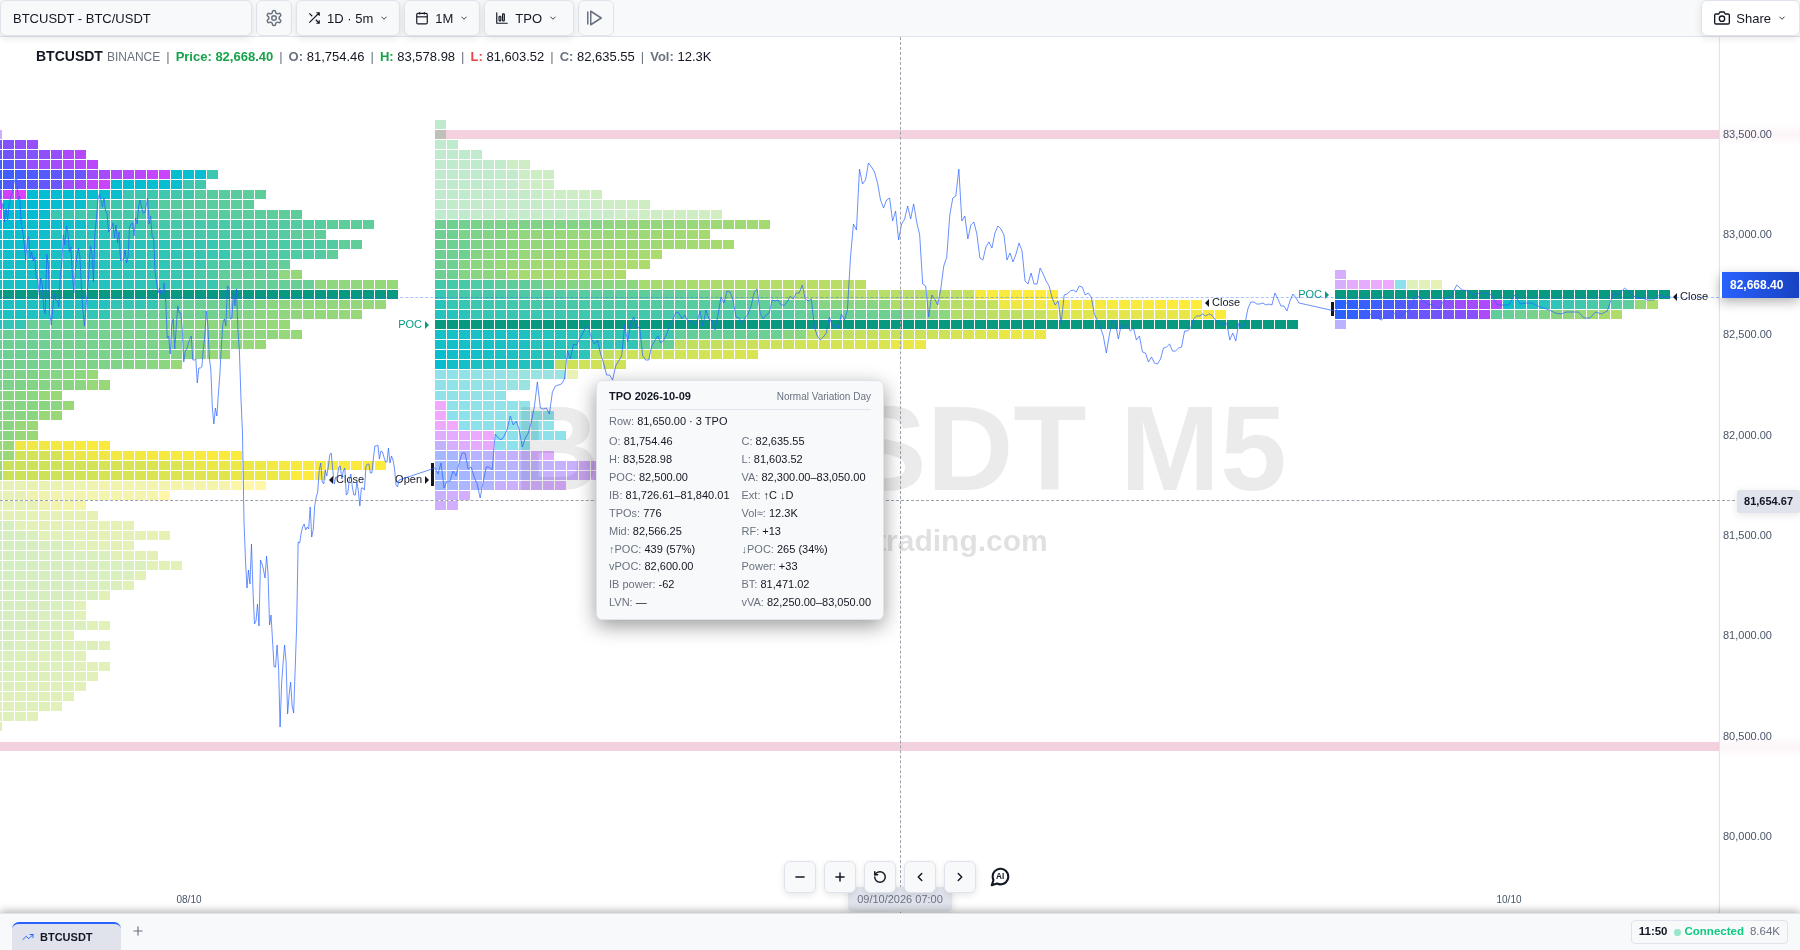
Task: Click the O: 81,754.46 header value
Action: 326,57
